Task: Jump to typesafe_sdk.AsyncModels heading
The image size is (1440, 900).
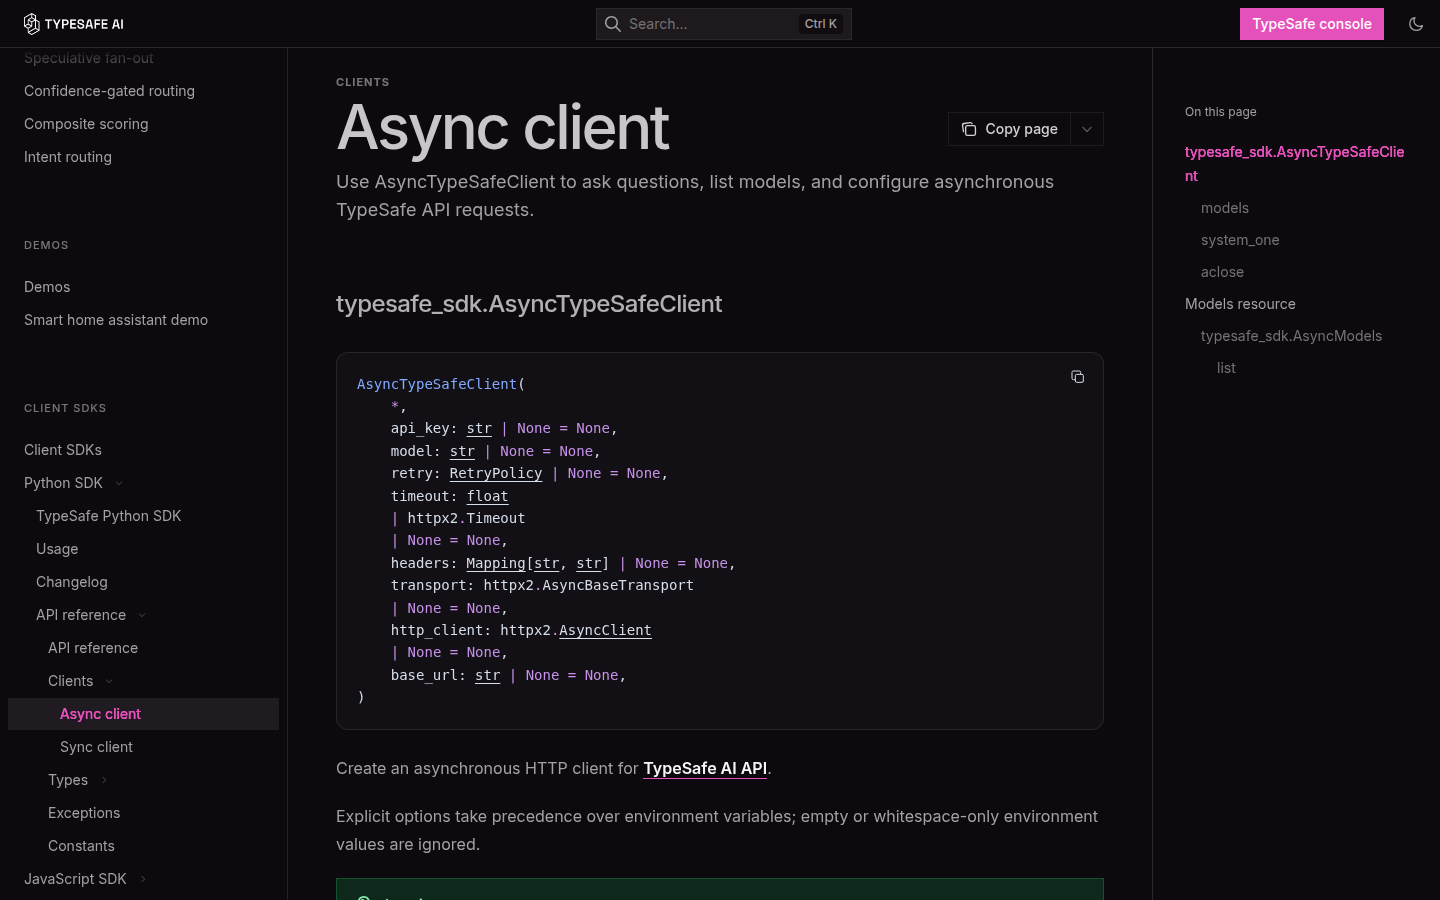Action: coord(1291,336)
